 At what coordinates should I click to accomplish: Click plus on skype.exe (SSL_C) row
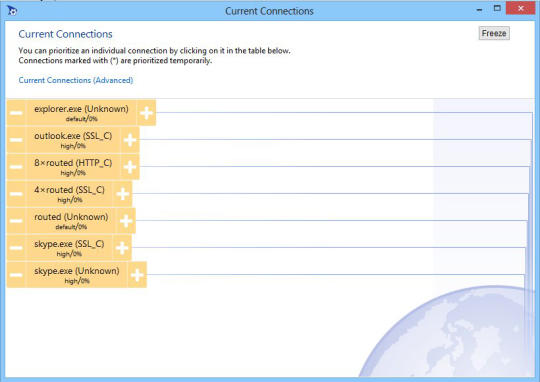[x=122, y=248]
